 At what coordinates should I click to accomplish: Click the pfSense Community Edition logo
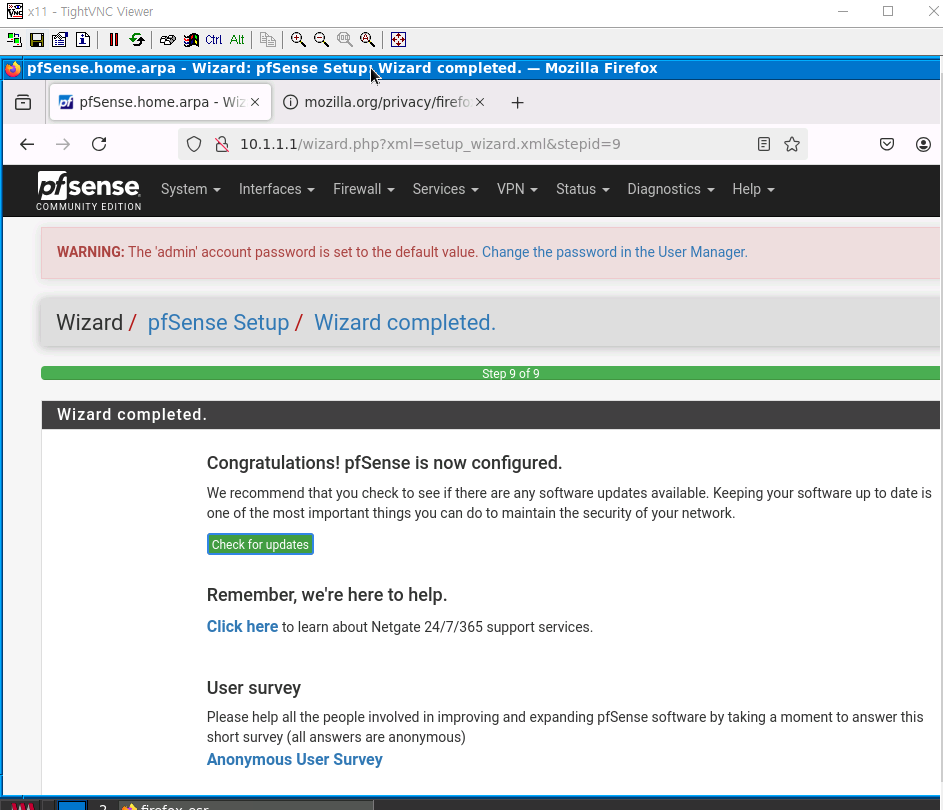point(88,191)
